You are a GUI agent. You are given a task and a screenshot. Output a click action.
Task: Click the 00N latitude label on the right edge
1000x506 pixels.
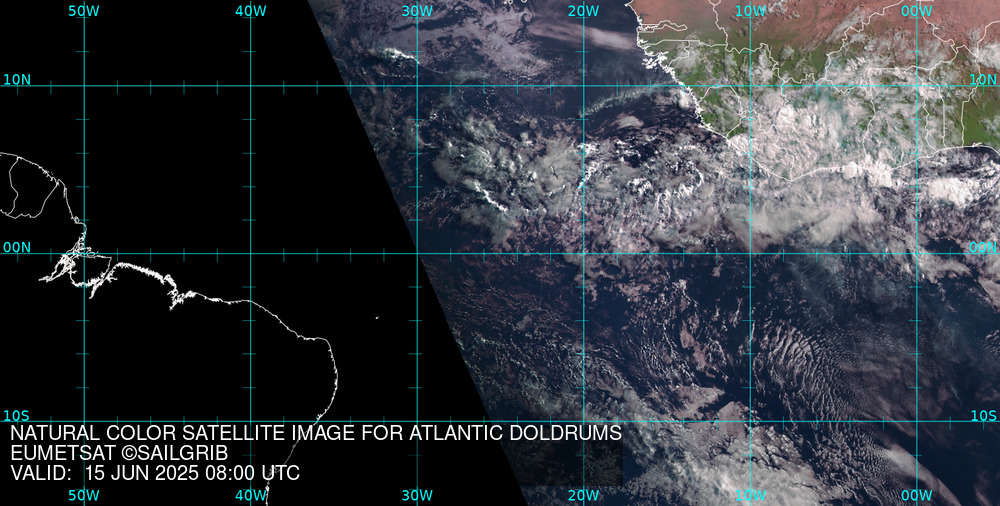[x=983, y=247]
